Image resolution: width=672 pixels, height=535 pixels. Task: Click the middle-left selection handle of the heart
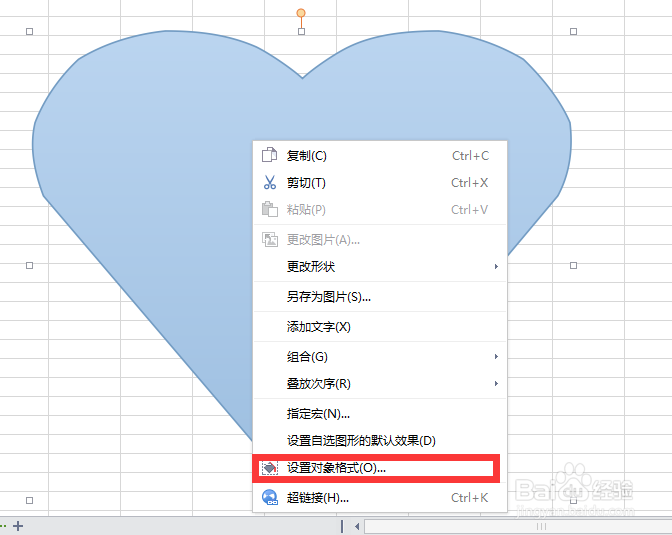point(30,265)
